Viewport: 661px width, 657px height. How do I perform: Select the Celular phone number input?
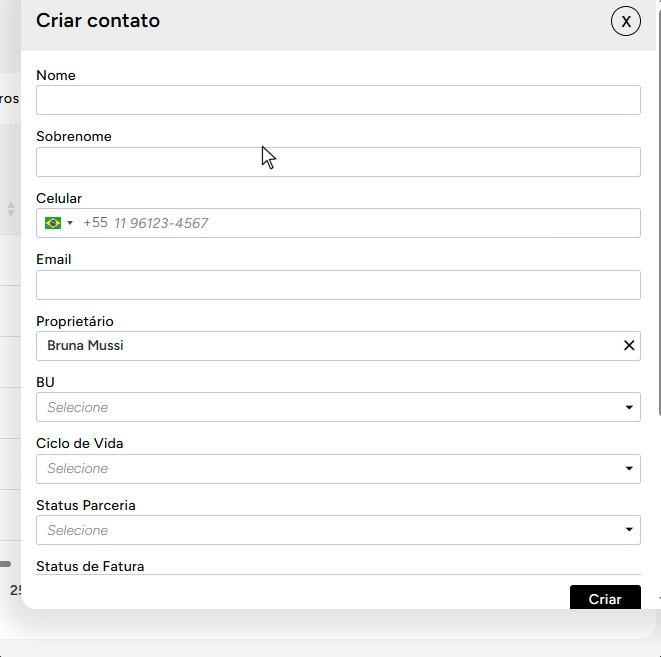pos(370,223)
